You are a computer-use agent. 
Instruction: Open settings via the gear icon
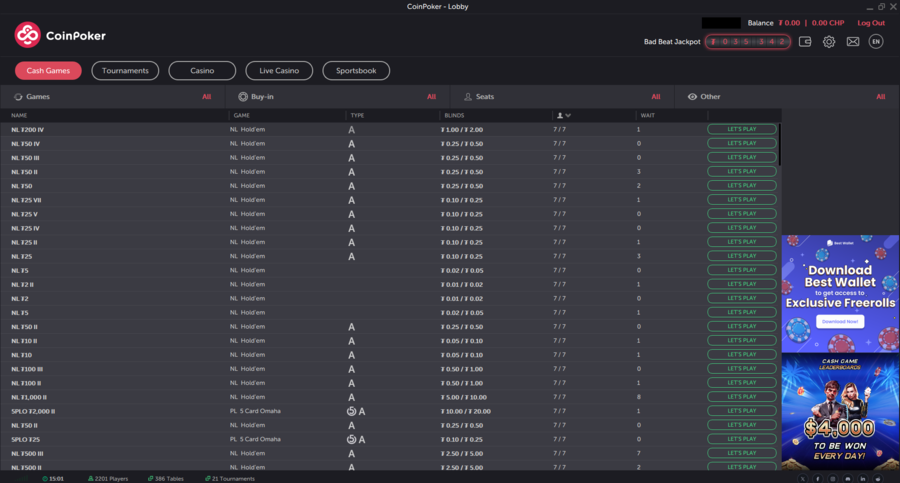click(x=829, y=42)
